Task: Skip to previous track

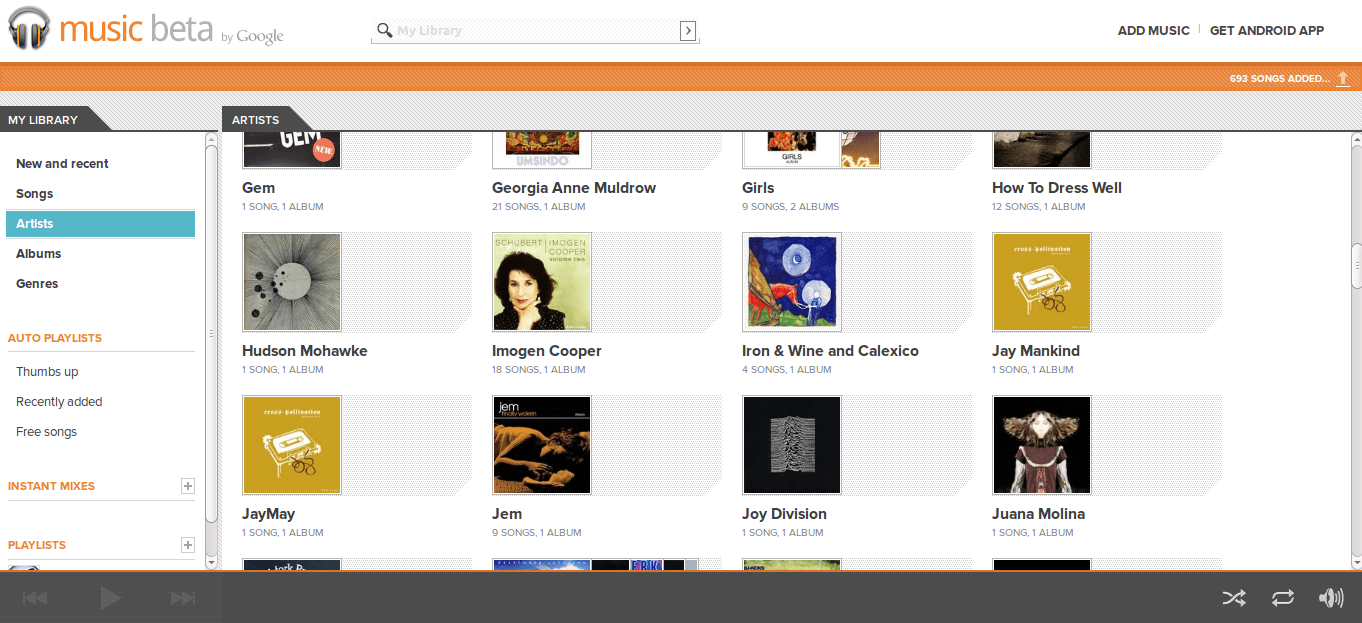Action: (35, 598)
